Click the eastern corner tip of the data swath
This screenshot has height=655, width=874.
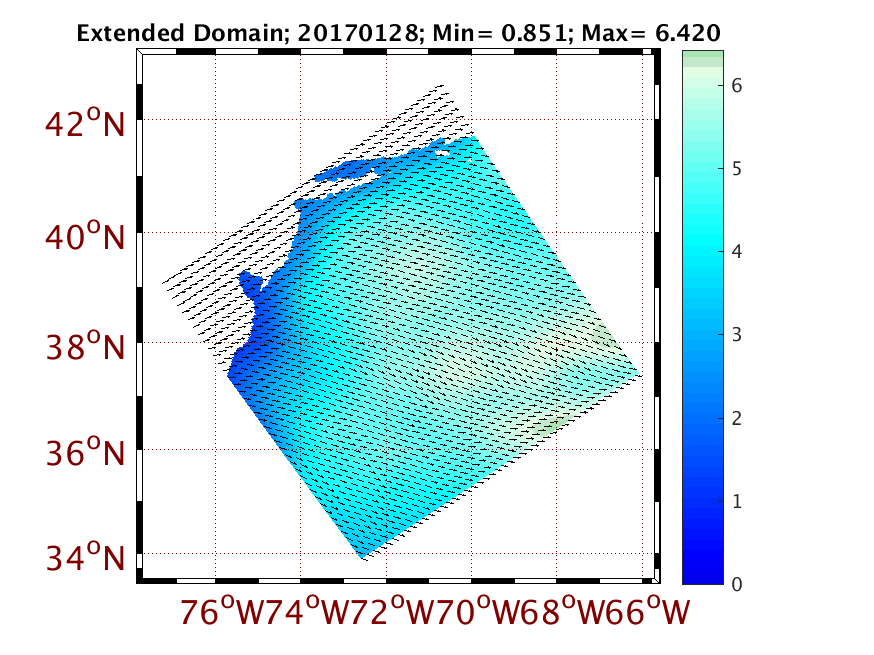pos(639,376)
